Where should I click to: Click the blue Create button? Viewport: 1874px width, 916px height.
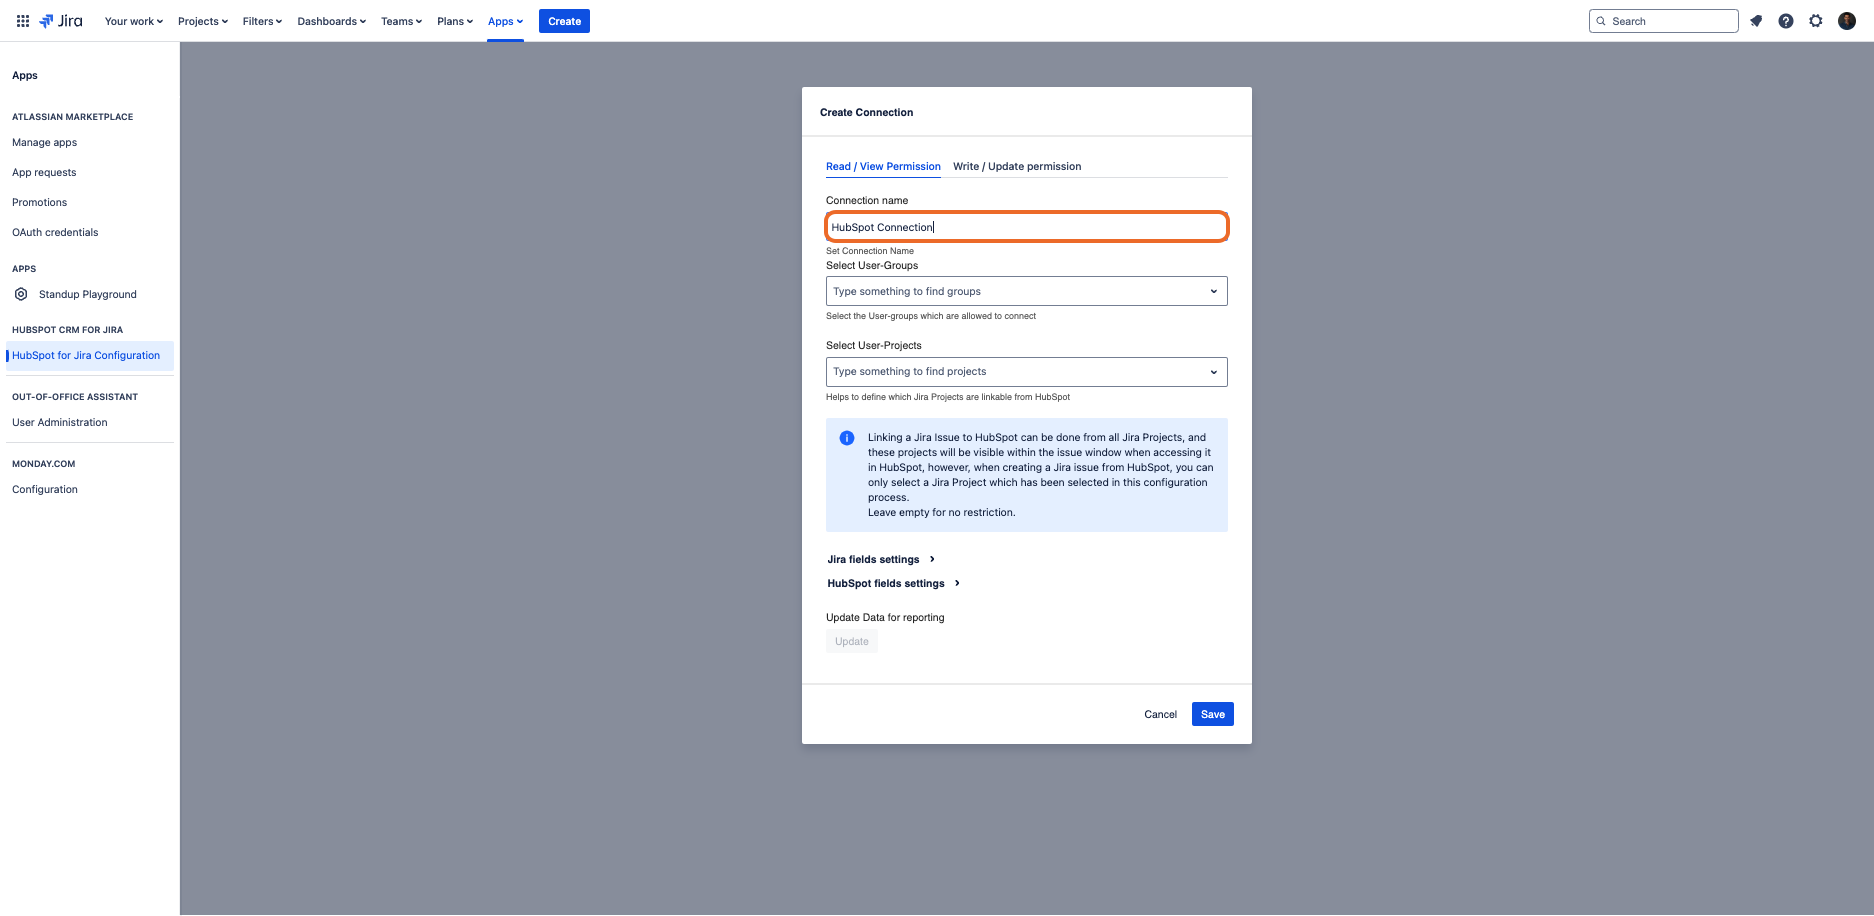tap(564, 21)
